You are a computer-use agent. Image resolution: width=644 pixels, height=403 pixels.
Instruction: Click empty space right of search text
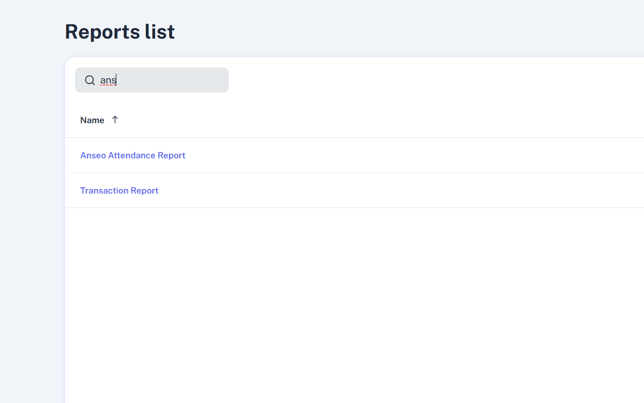180,80
